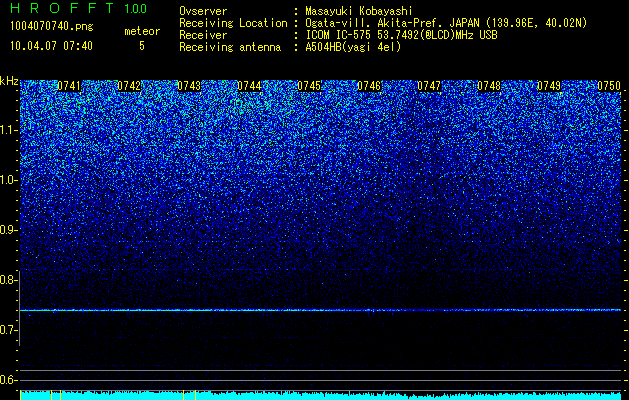Click the 0748 time marker
The image size is (629, 400).
tap(489, 86)
